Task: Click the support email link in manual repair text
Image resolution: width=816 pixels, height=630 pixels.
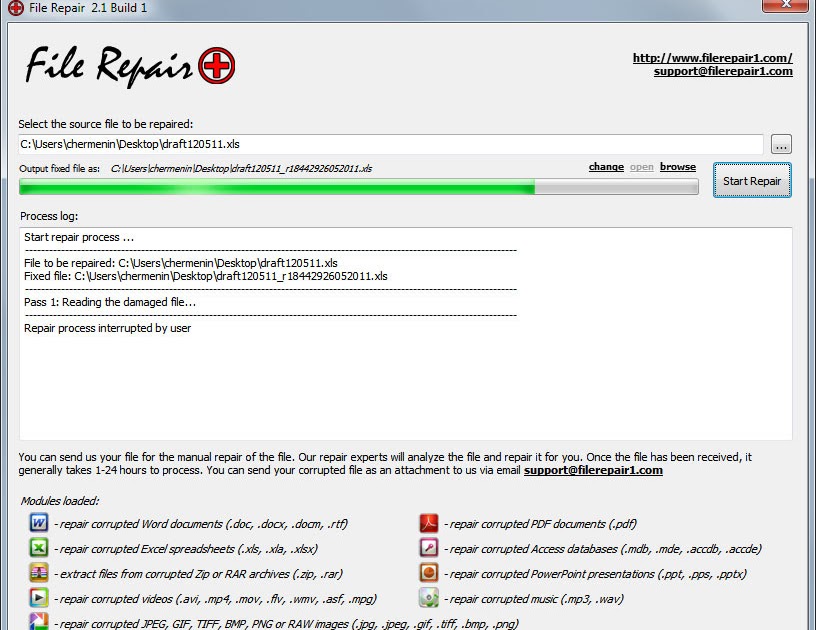Action: point(593,470)
